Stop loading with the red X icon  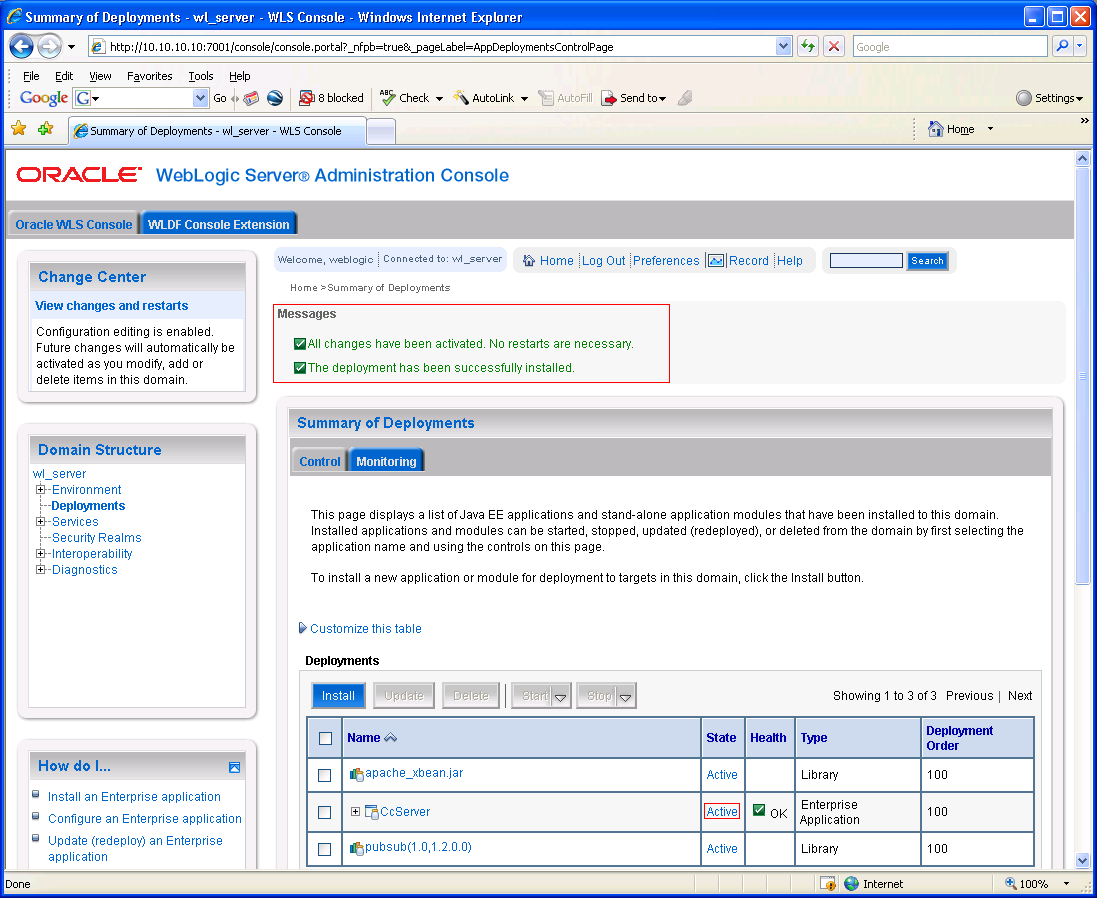click(x=833, y=46)
